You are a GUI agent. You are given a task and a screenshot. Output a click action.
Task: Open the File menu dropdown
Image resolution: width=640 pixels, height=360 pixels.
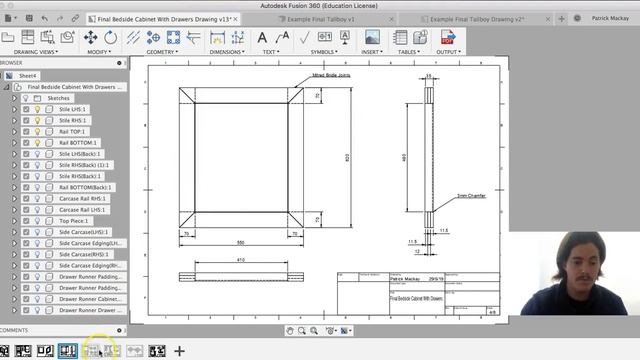point(11,18)
